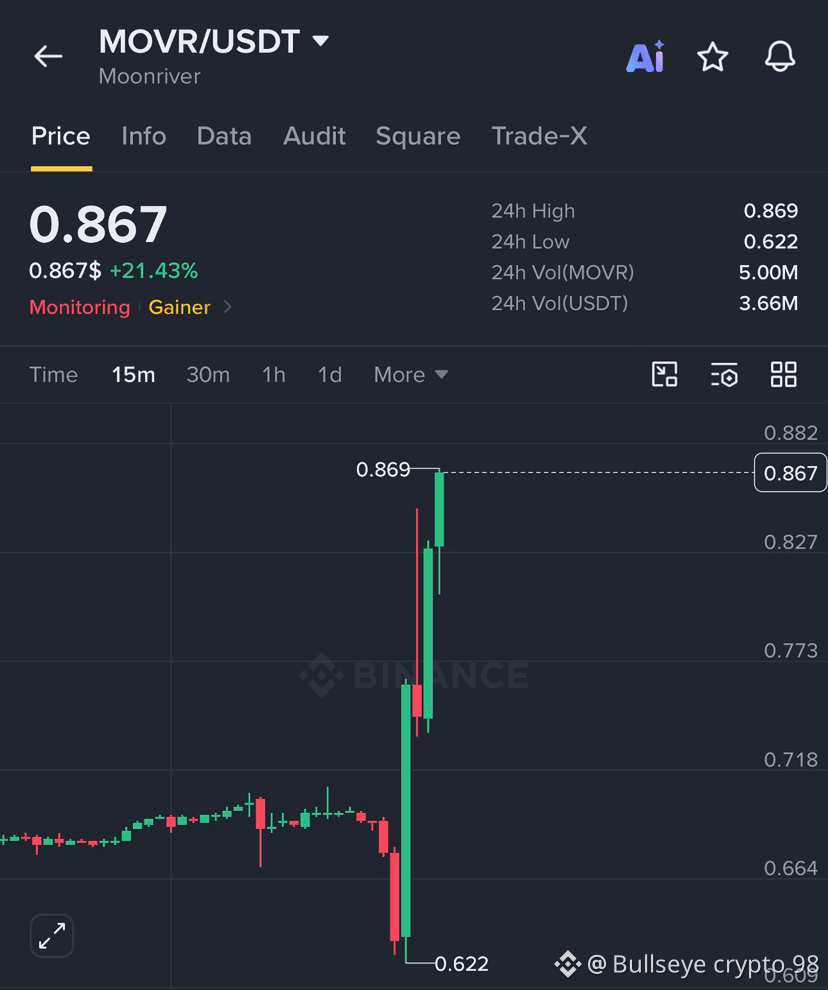Expand the MOVR/USDT pair selector arrow
The width and height of the screenshot is (828, 990).
(321, 41)
